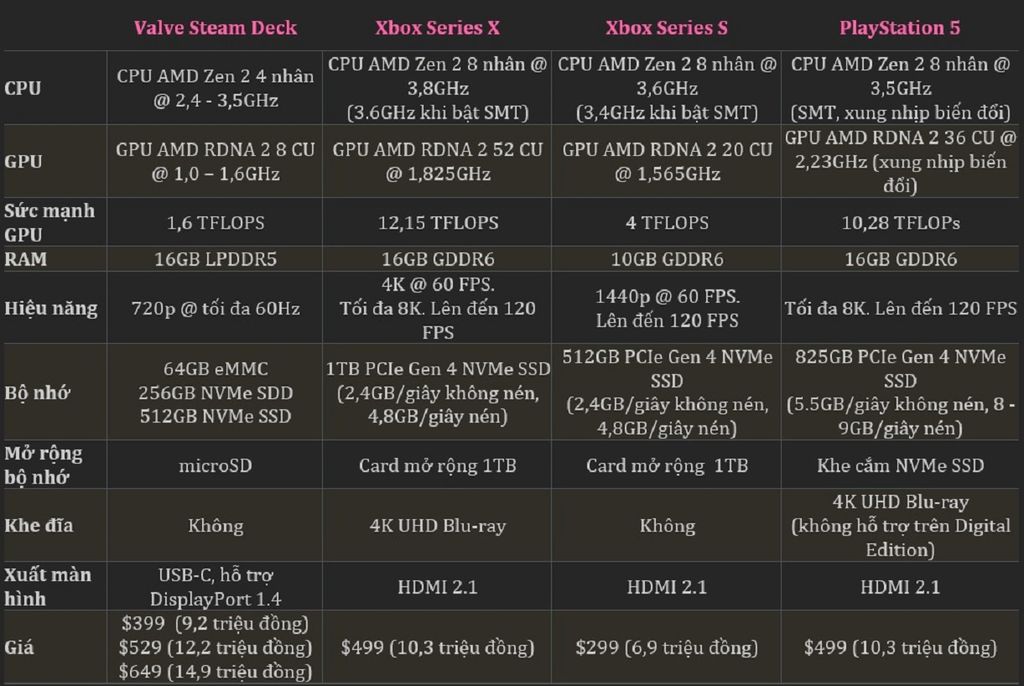Select the GPU row label
This screenshot has width=1024, height=686.
tap(24, 161)
